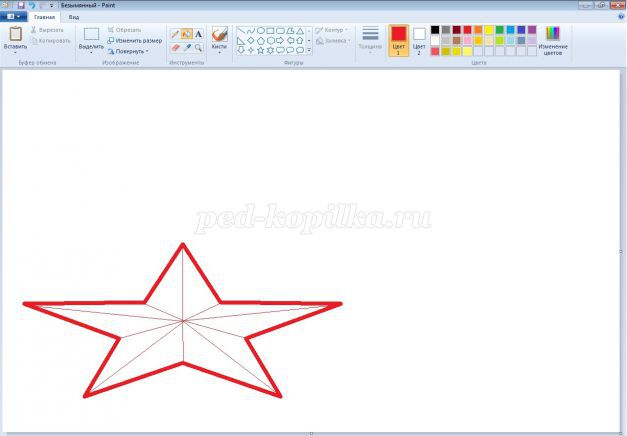627x436 pixels.
Task: Choose the Five-point star shape
Action: pos(261,50)
